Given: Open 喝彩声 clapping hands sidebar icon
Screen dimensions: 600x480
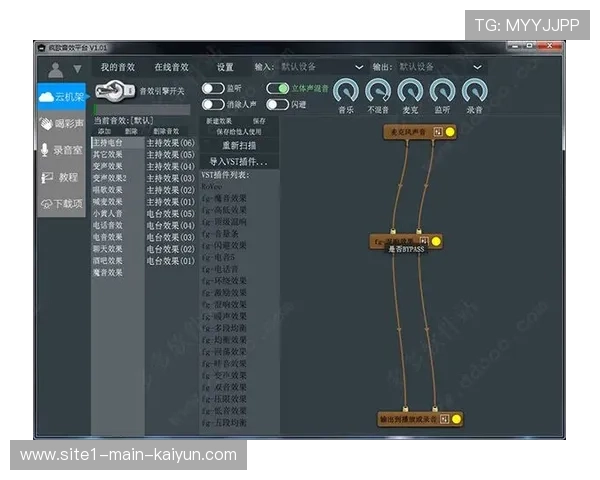Looking at the screenshot, I should click(46, 123).
